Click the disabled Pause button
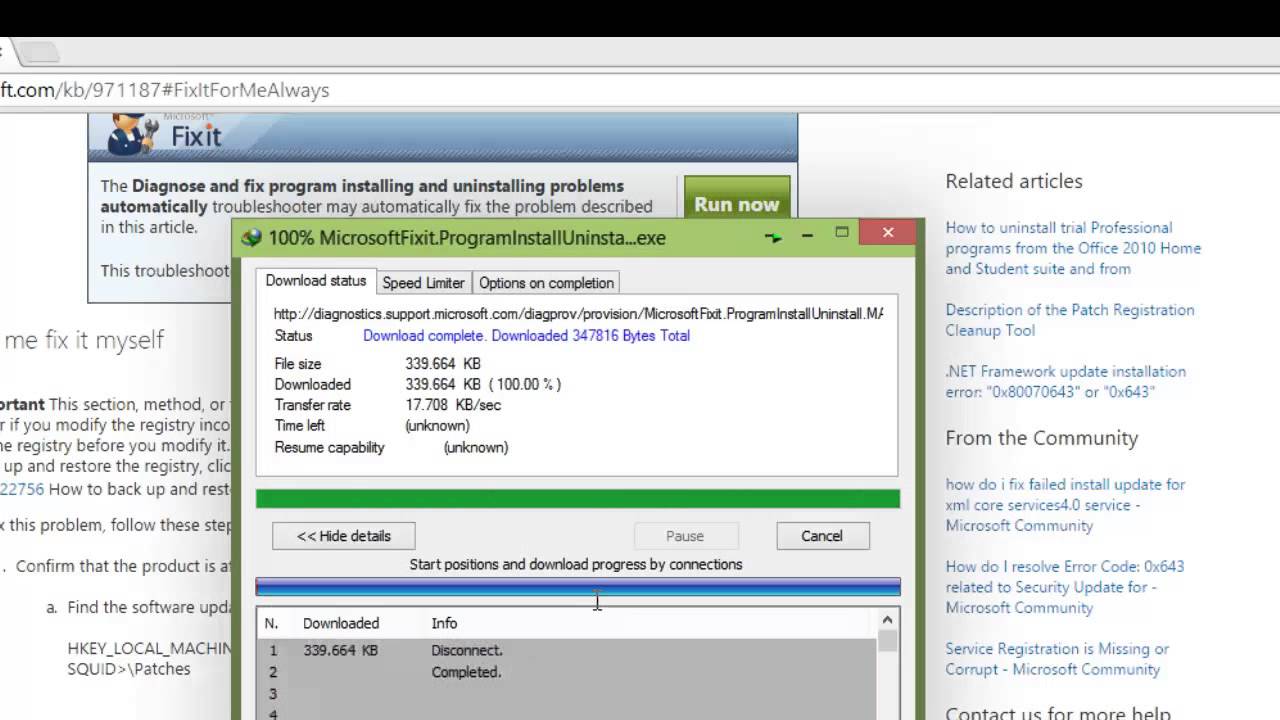The height and width of the screenshot is (720, 1280). 685,536
